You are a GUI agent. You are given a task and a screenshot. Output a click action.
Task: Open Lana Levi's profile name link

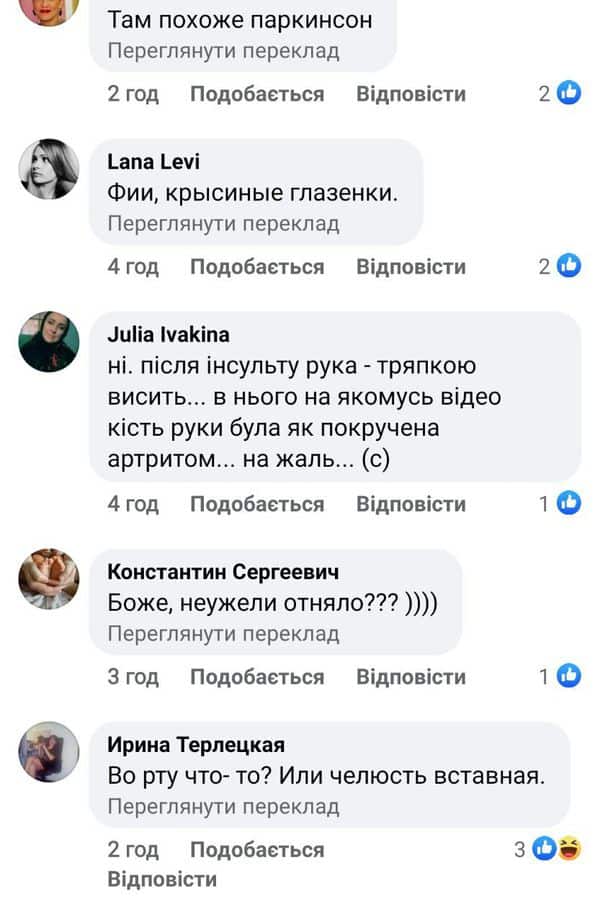pyautogui.click(x=153, y=163)
